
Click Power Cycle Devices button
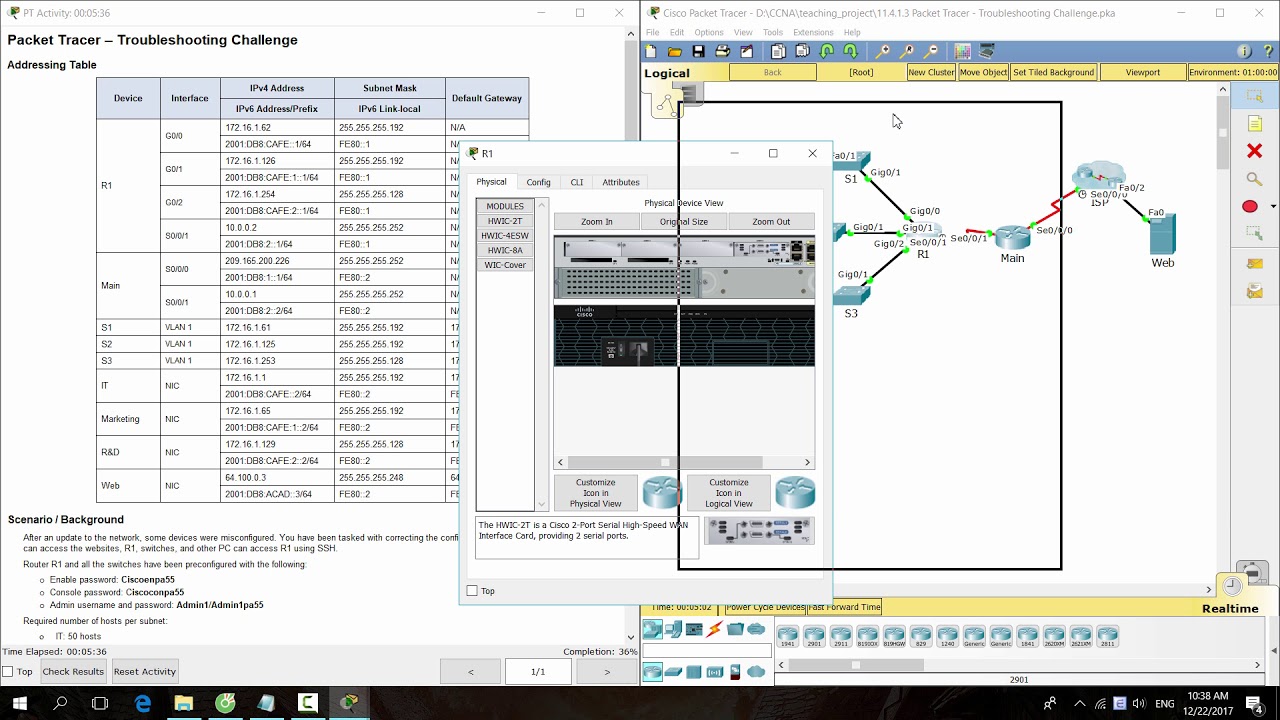[765, 607]
